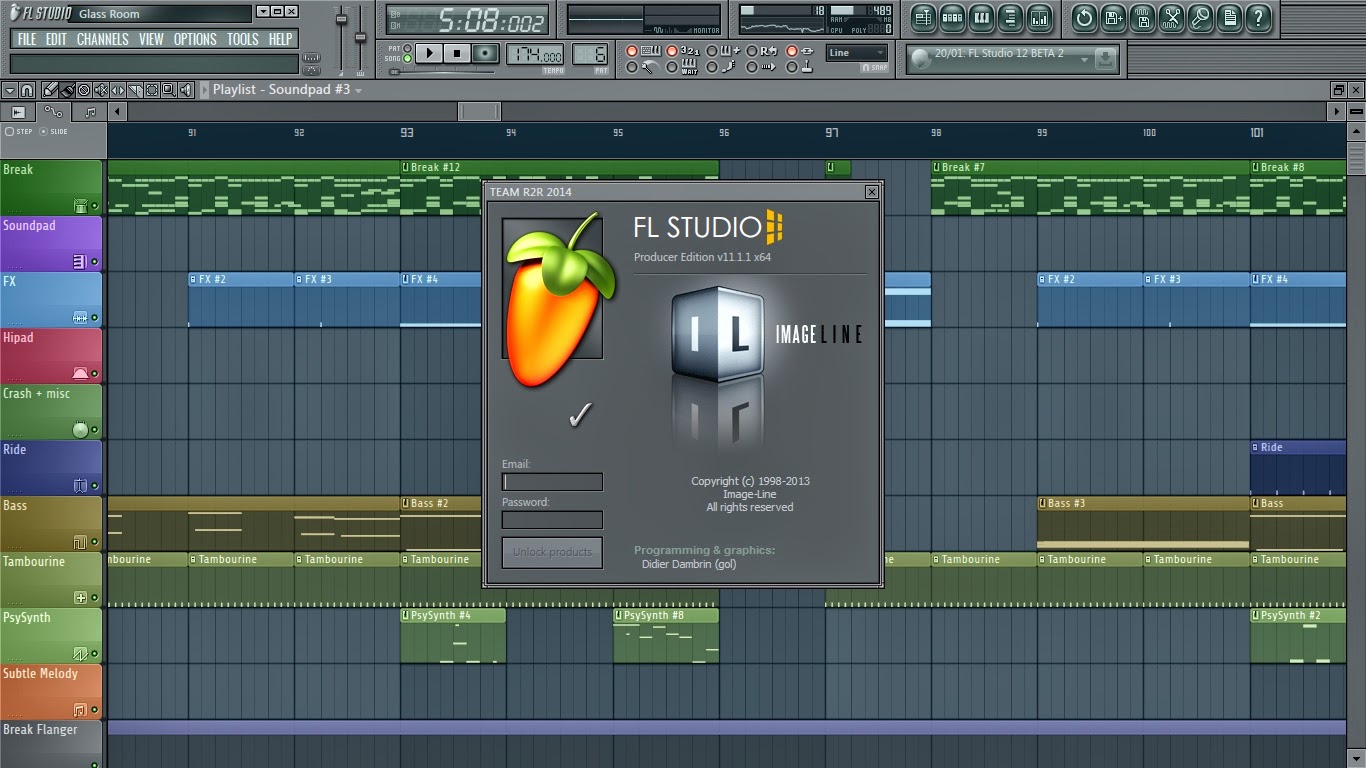The image size is (1366, 768).
Task: Mute the Soundpad track
Action: [x=95, y=262]
